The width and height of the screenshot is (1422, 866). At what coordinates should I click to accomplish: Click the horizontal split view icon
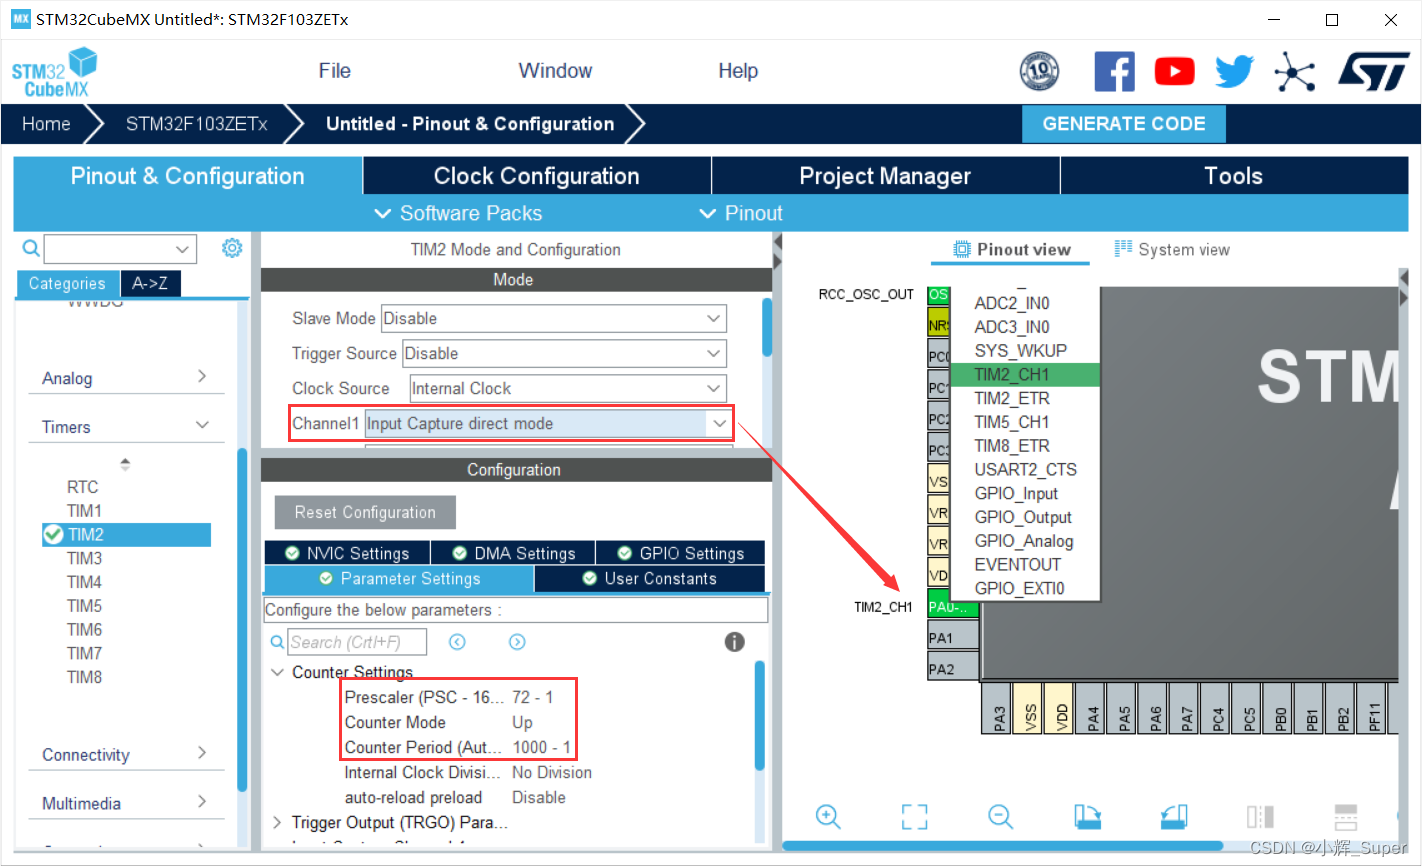point(1346,816)
